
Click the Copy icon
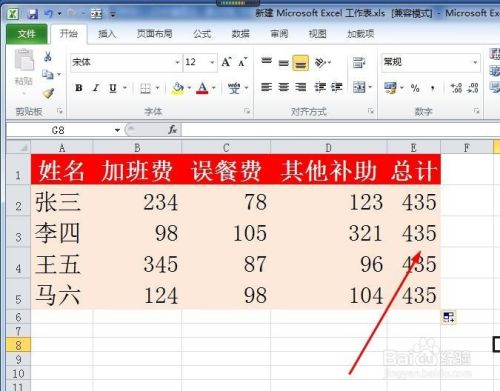[48, 74]
